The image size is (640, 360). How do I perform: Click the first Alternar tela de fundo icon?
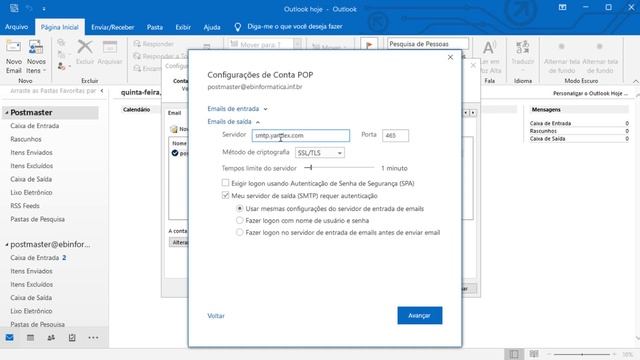click(562, 47)
